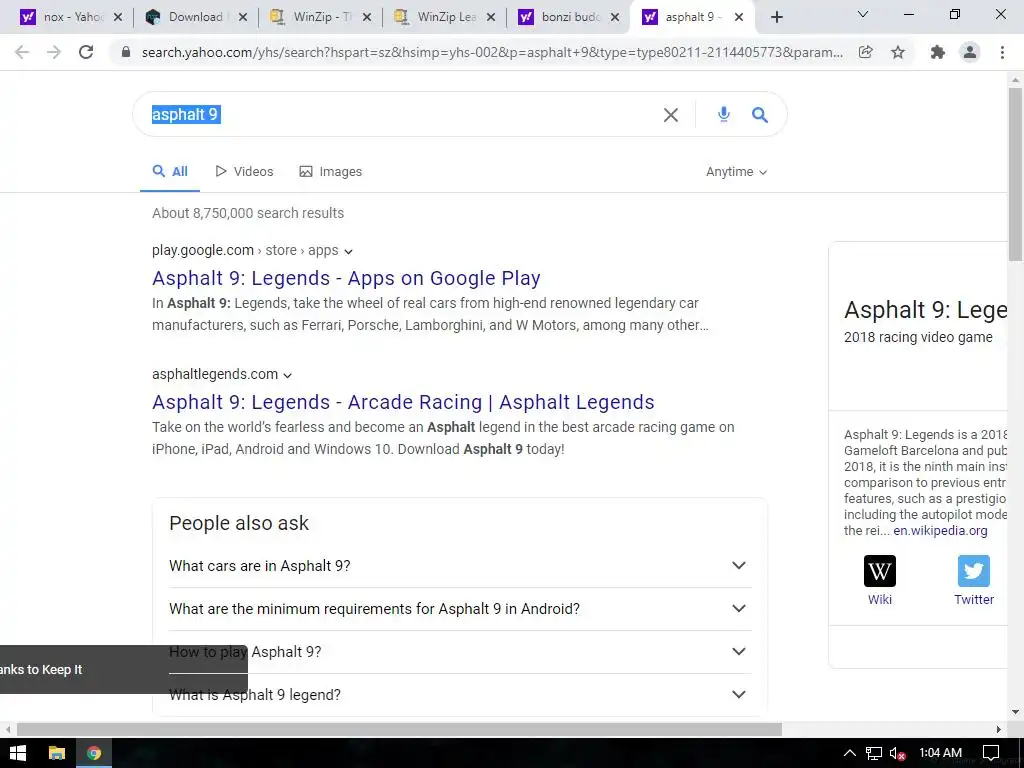Start voice search with microphone
Image resolution: width=1024 pixels, height=768 pixels.
click(x=724, y=115)
